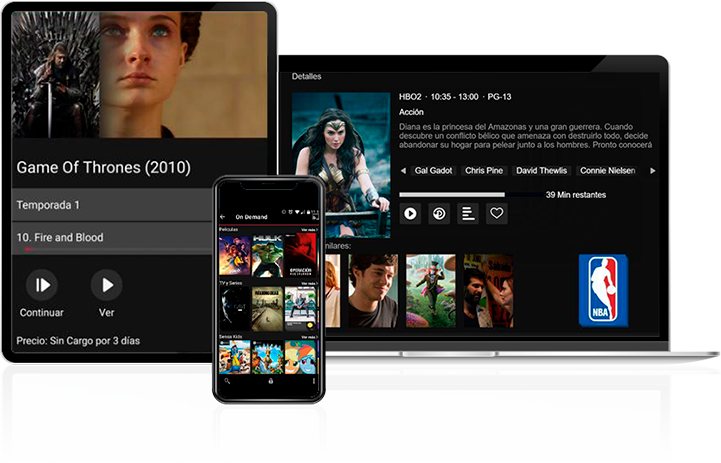Tap the man on bench series poster
The image size is (721, 463).
300,309
